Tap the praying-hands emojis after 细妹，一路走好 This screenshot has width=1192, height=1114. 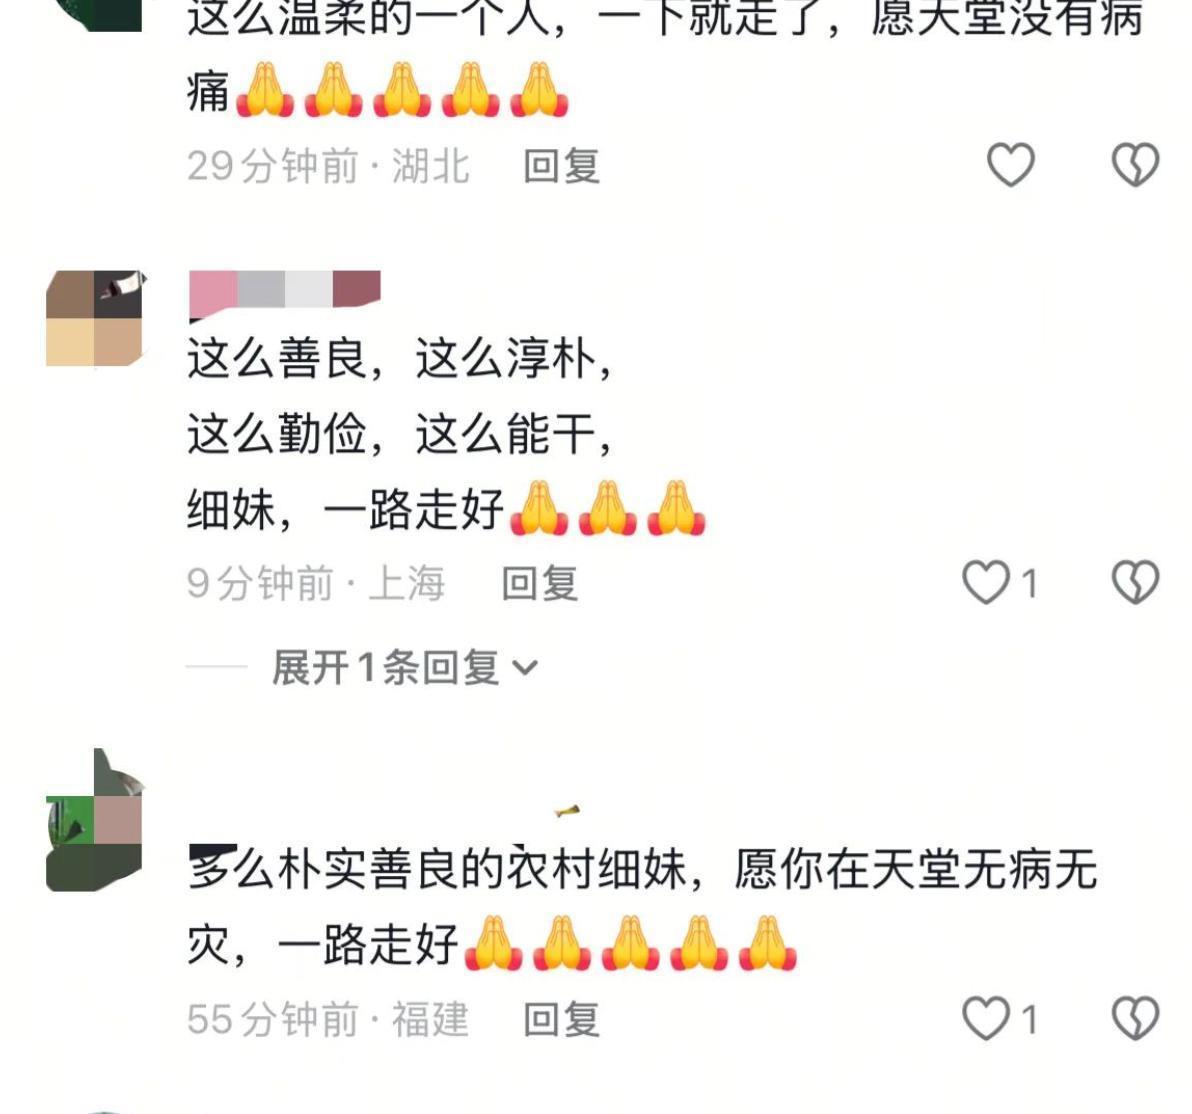pos(607,508)
